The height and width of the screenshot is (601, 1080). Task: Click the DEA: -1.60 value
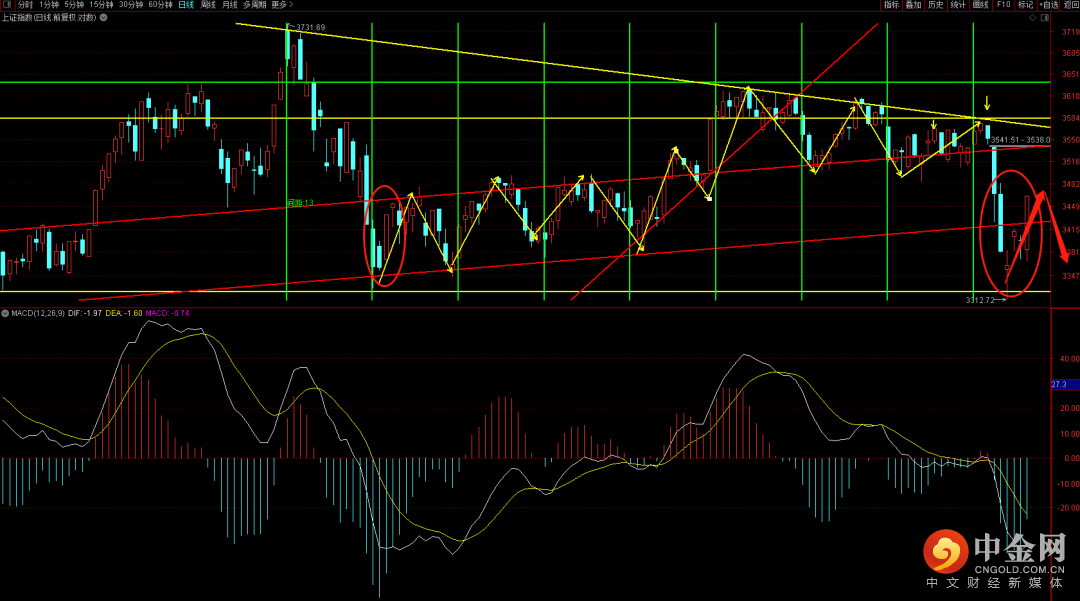(124, 313)
